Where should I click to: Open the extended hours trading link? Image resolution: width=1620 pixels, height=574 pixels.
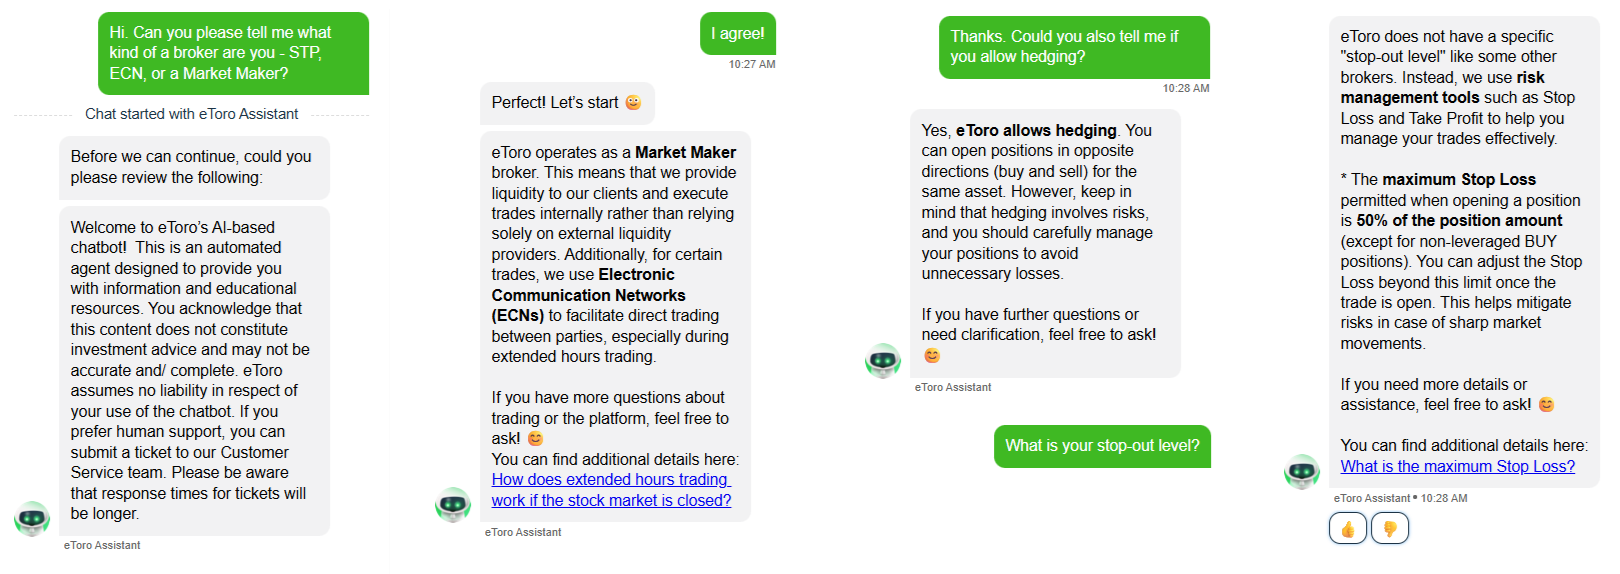611,490
